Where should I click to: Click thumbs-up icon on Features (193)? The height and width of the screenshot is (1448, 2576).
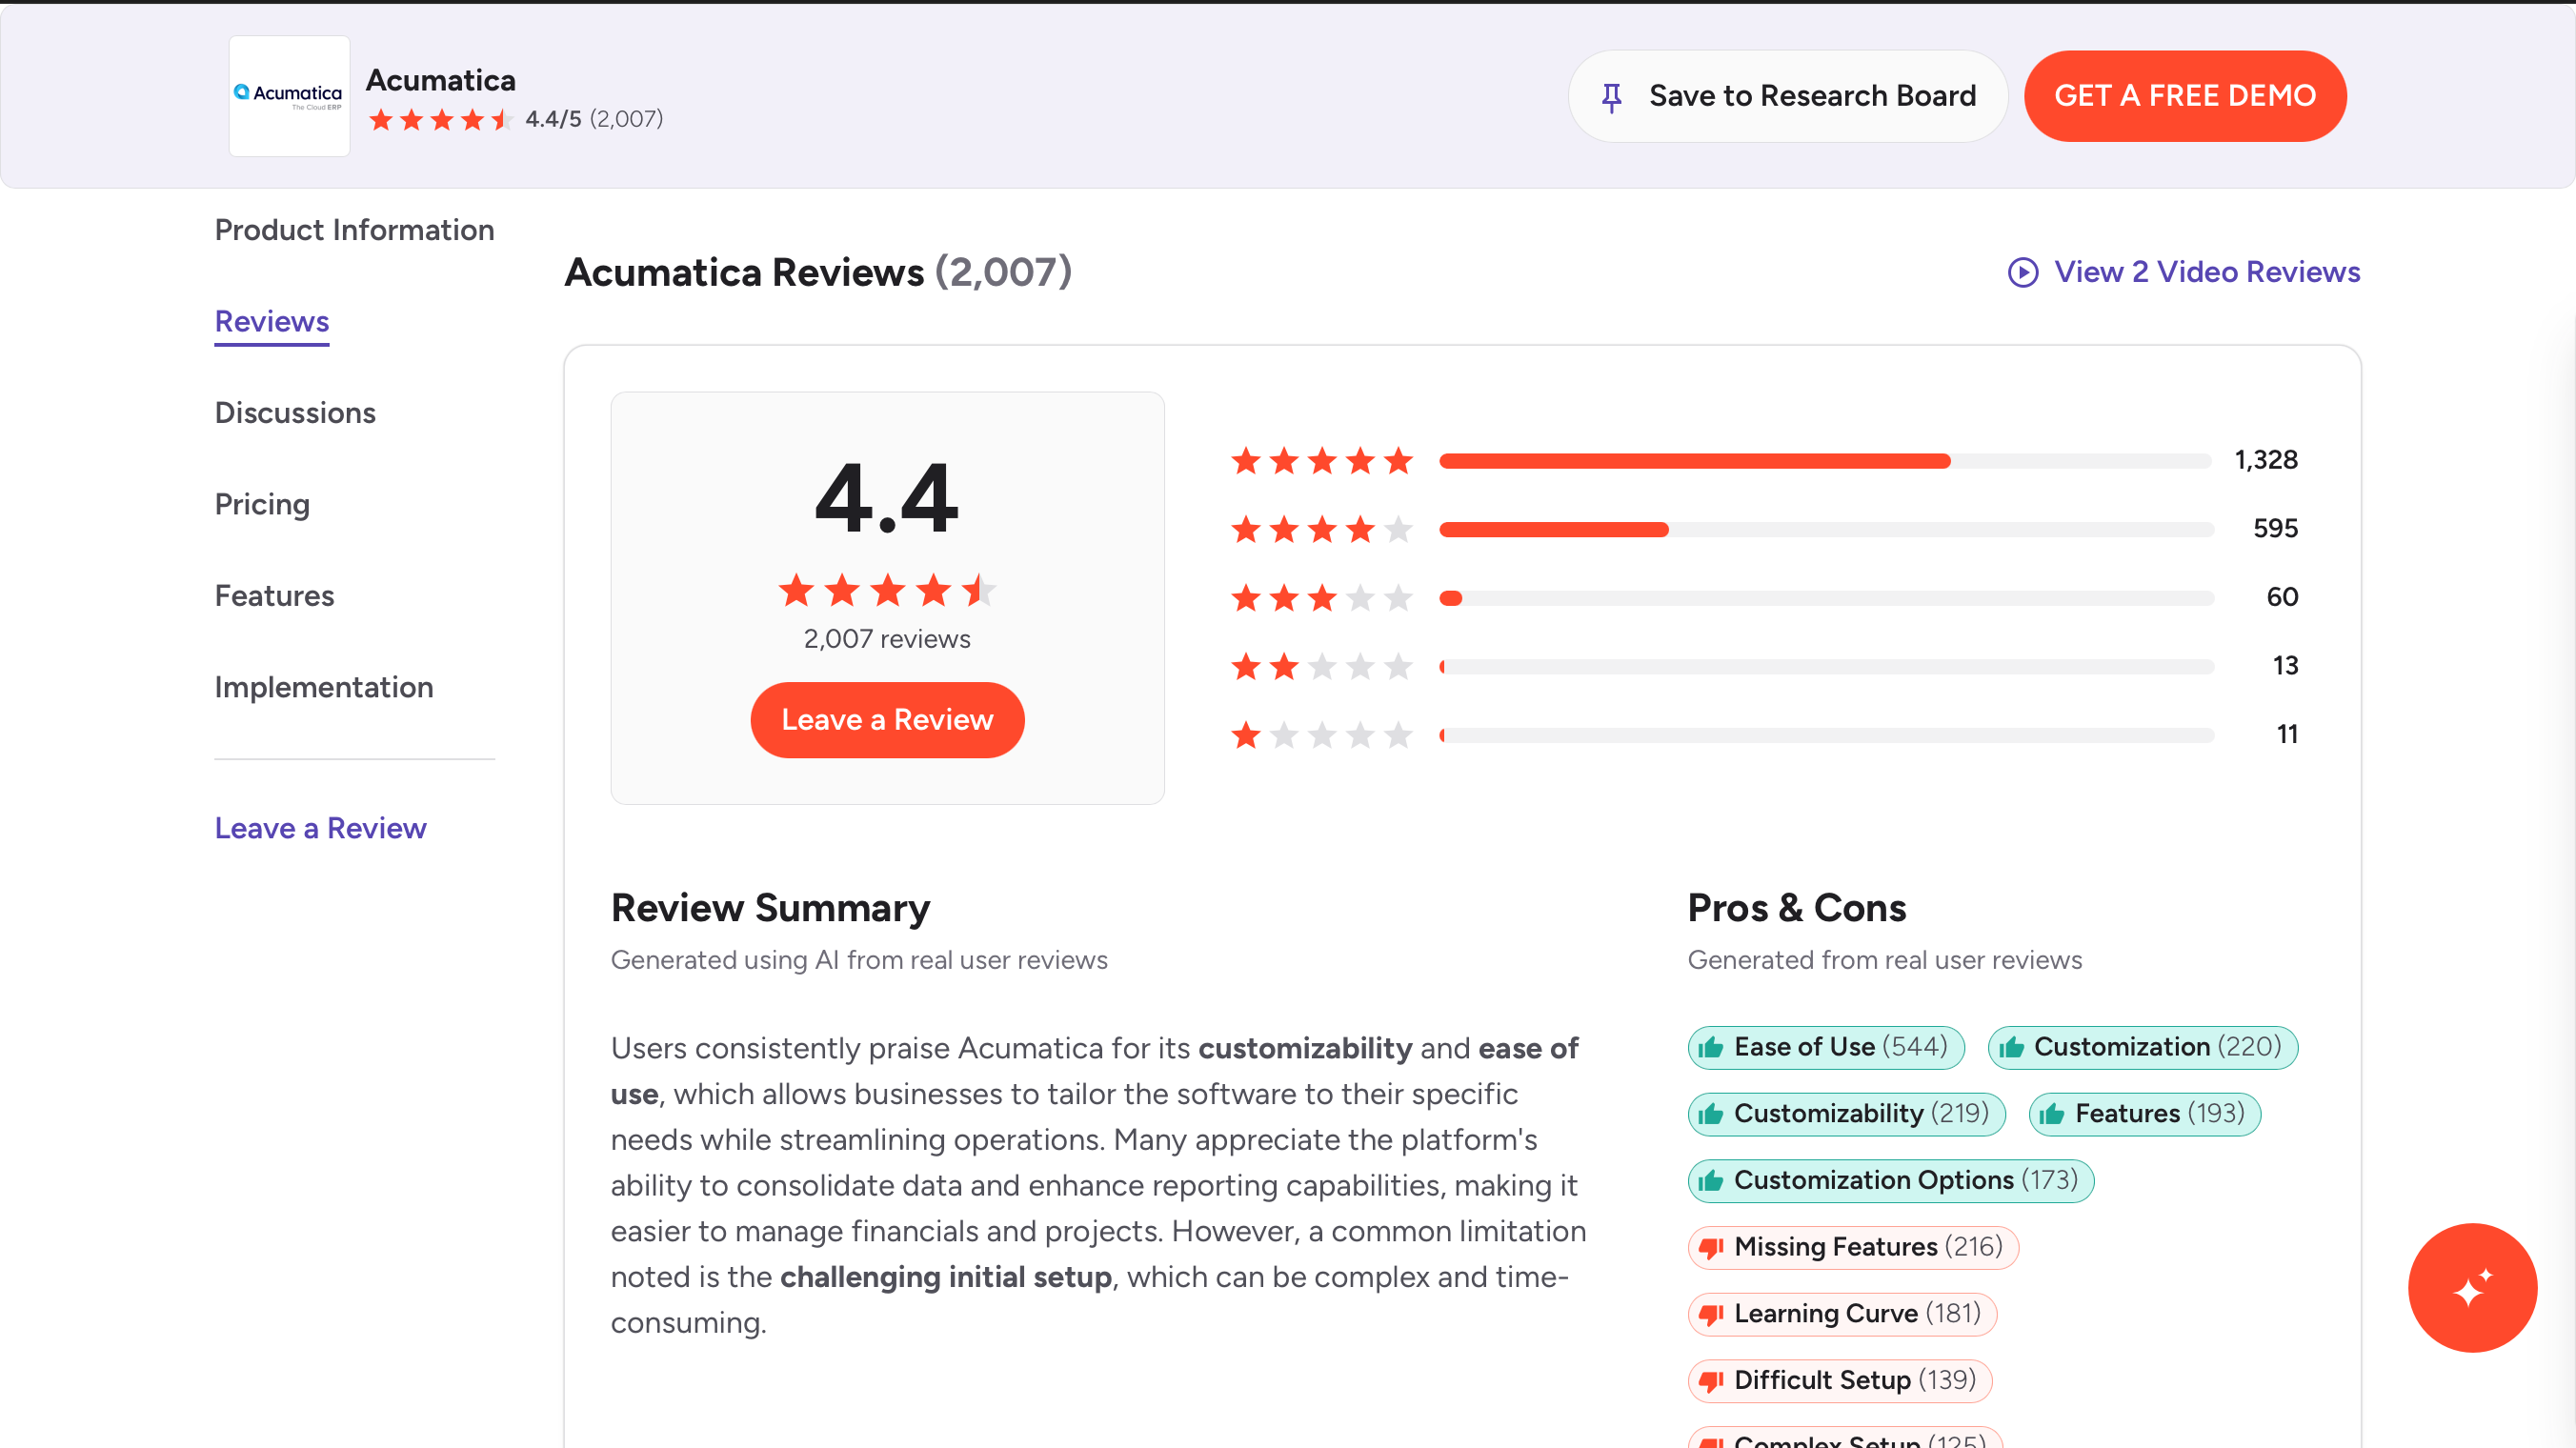(x=2052, y=1114)
